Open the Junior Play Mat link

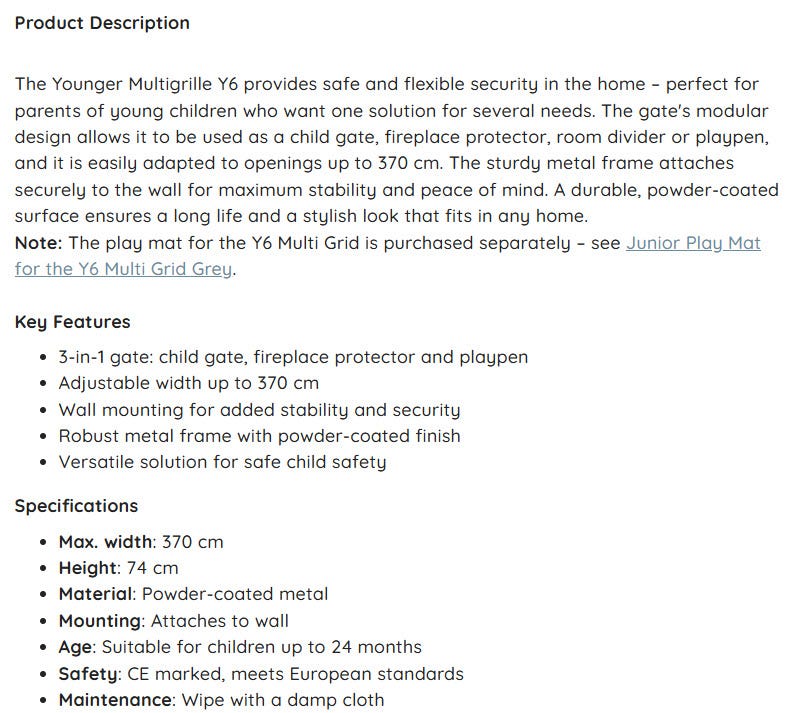(693, 243)
